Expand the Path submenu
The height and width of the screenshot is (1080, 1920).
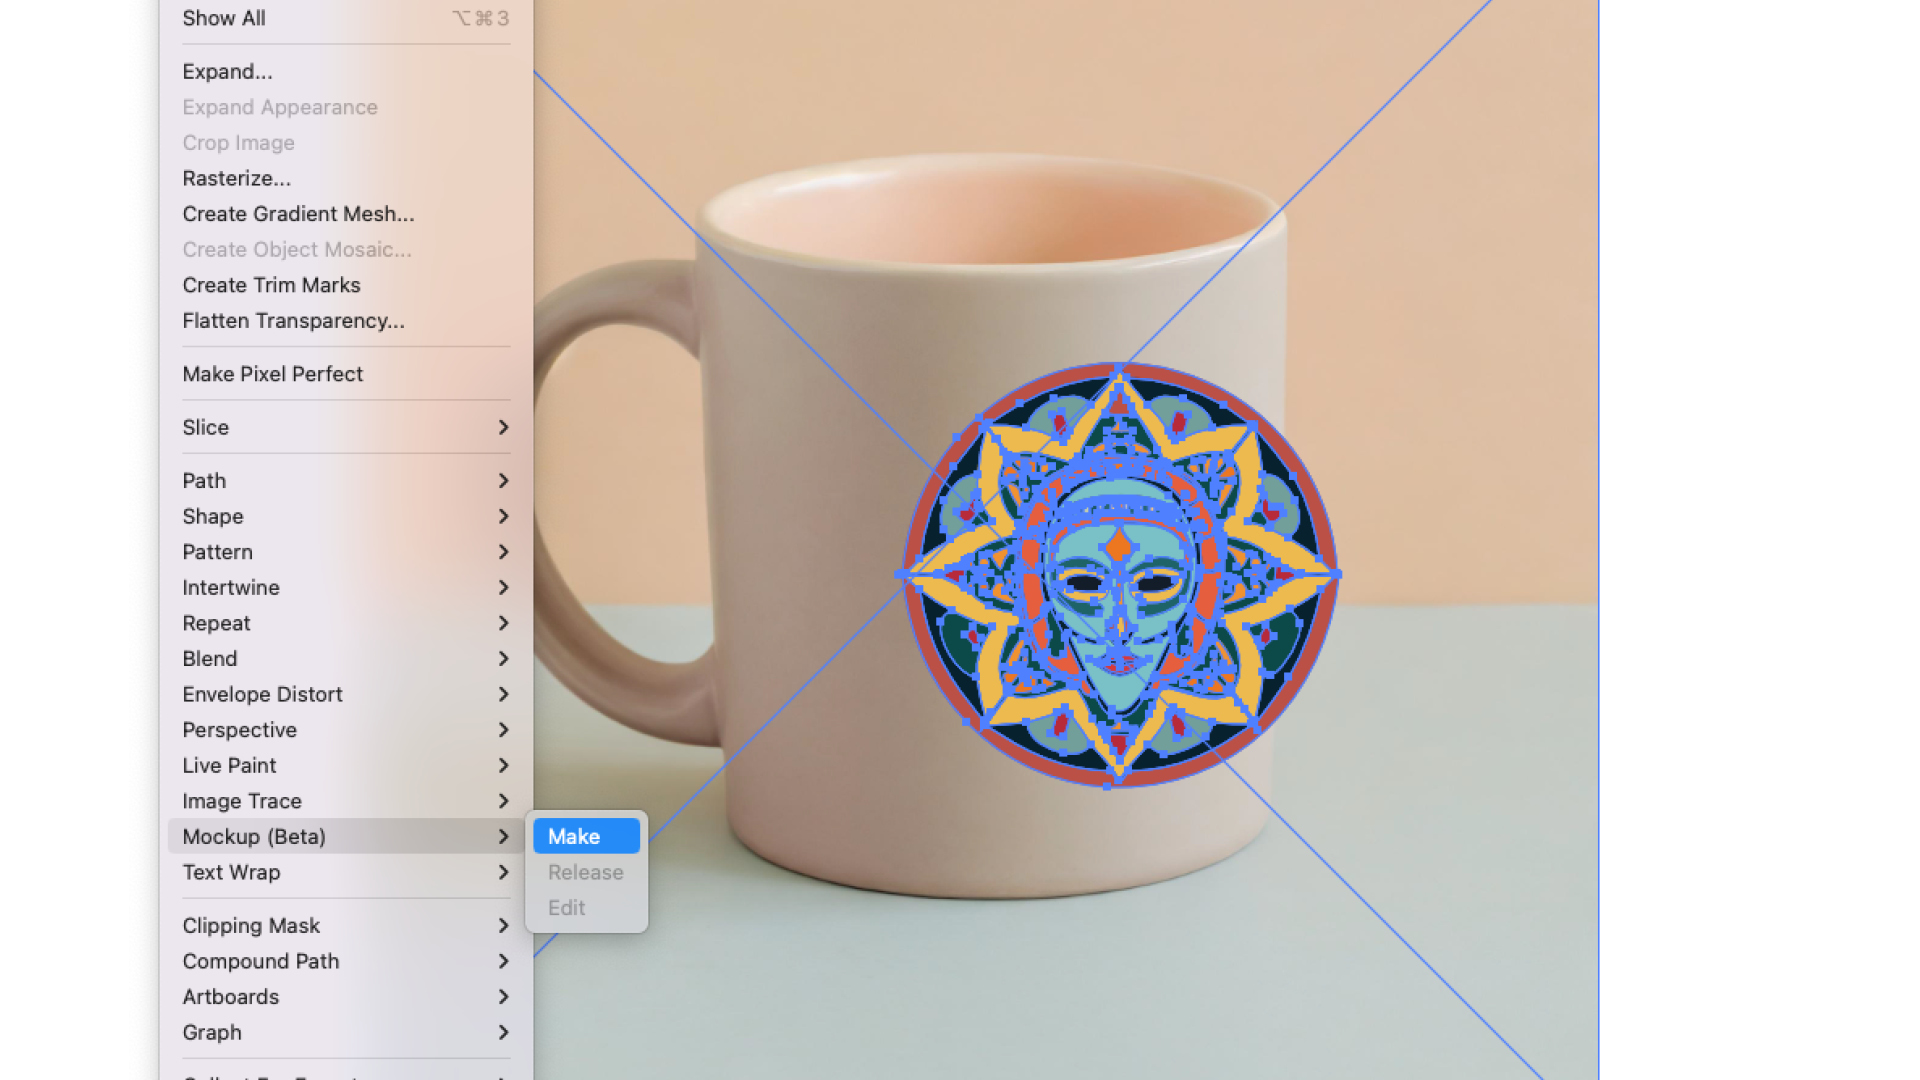203,481
